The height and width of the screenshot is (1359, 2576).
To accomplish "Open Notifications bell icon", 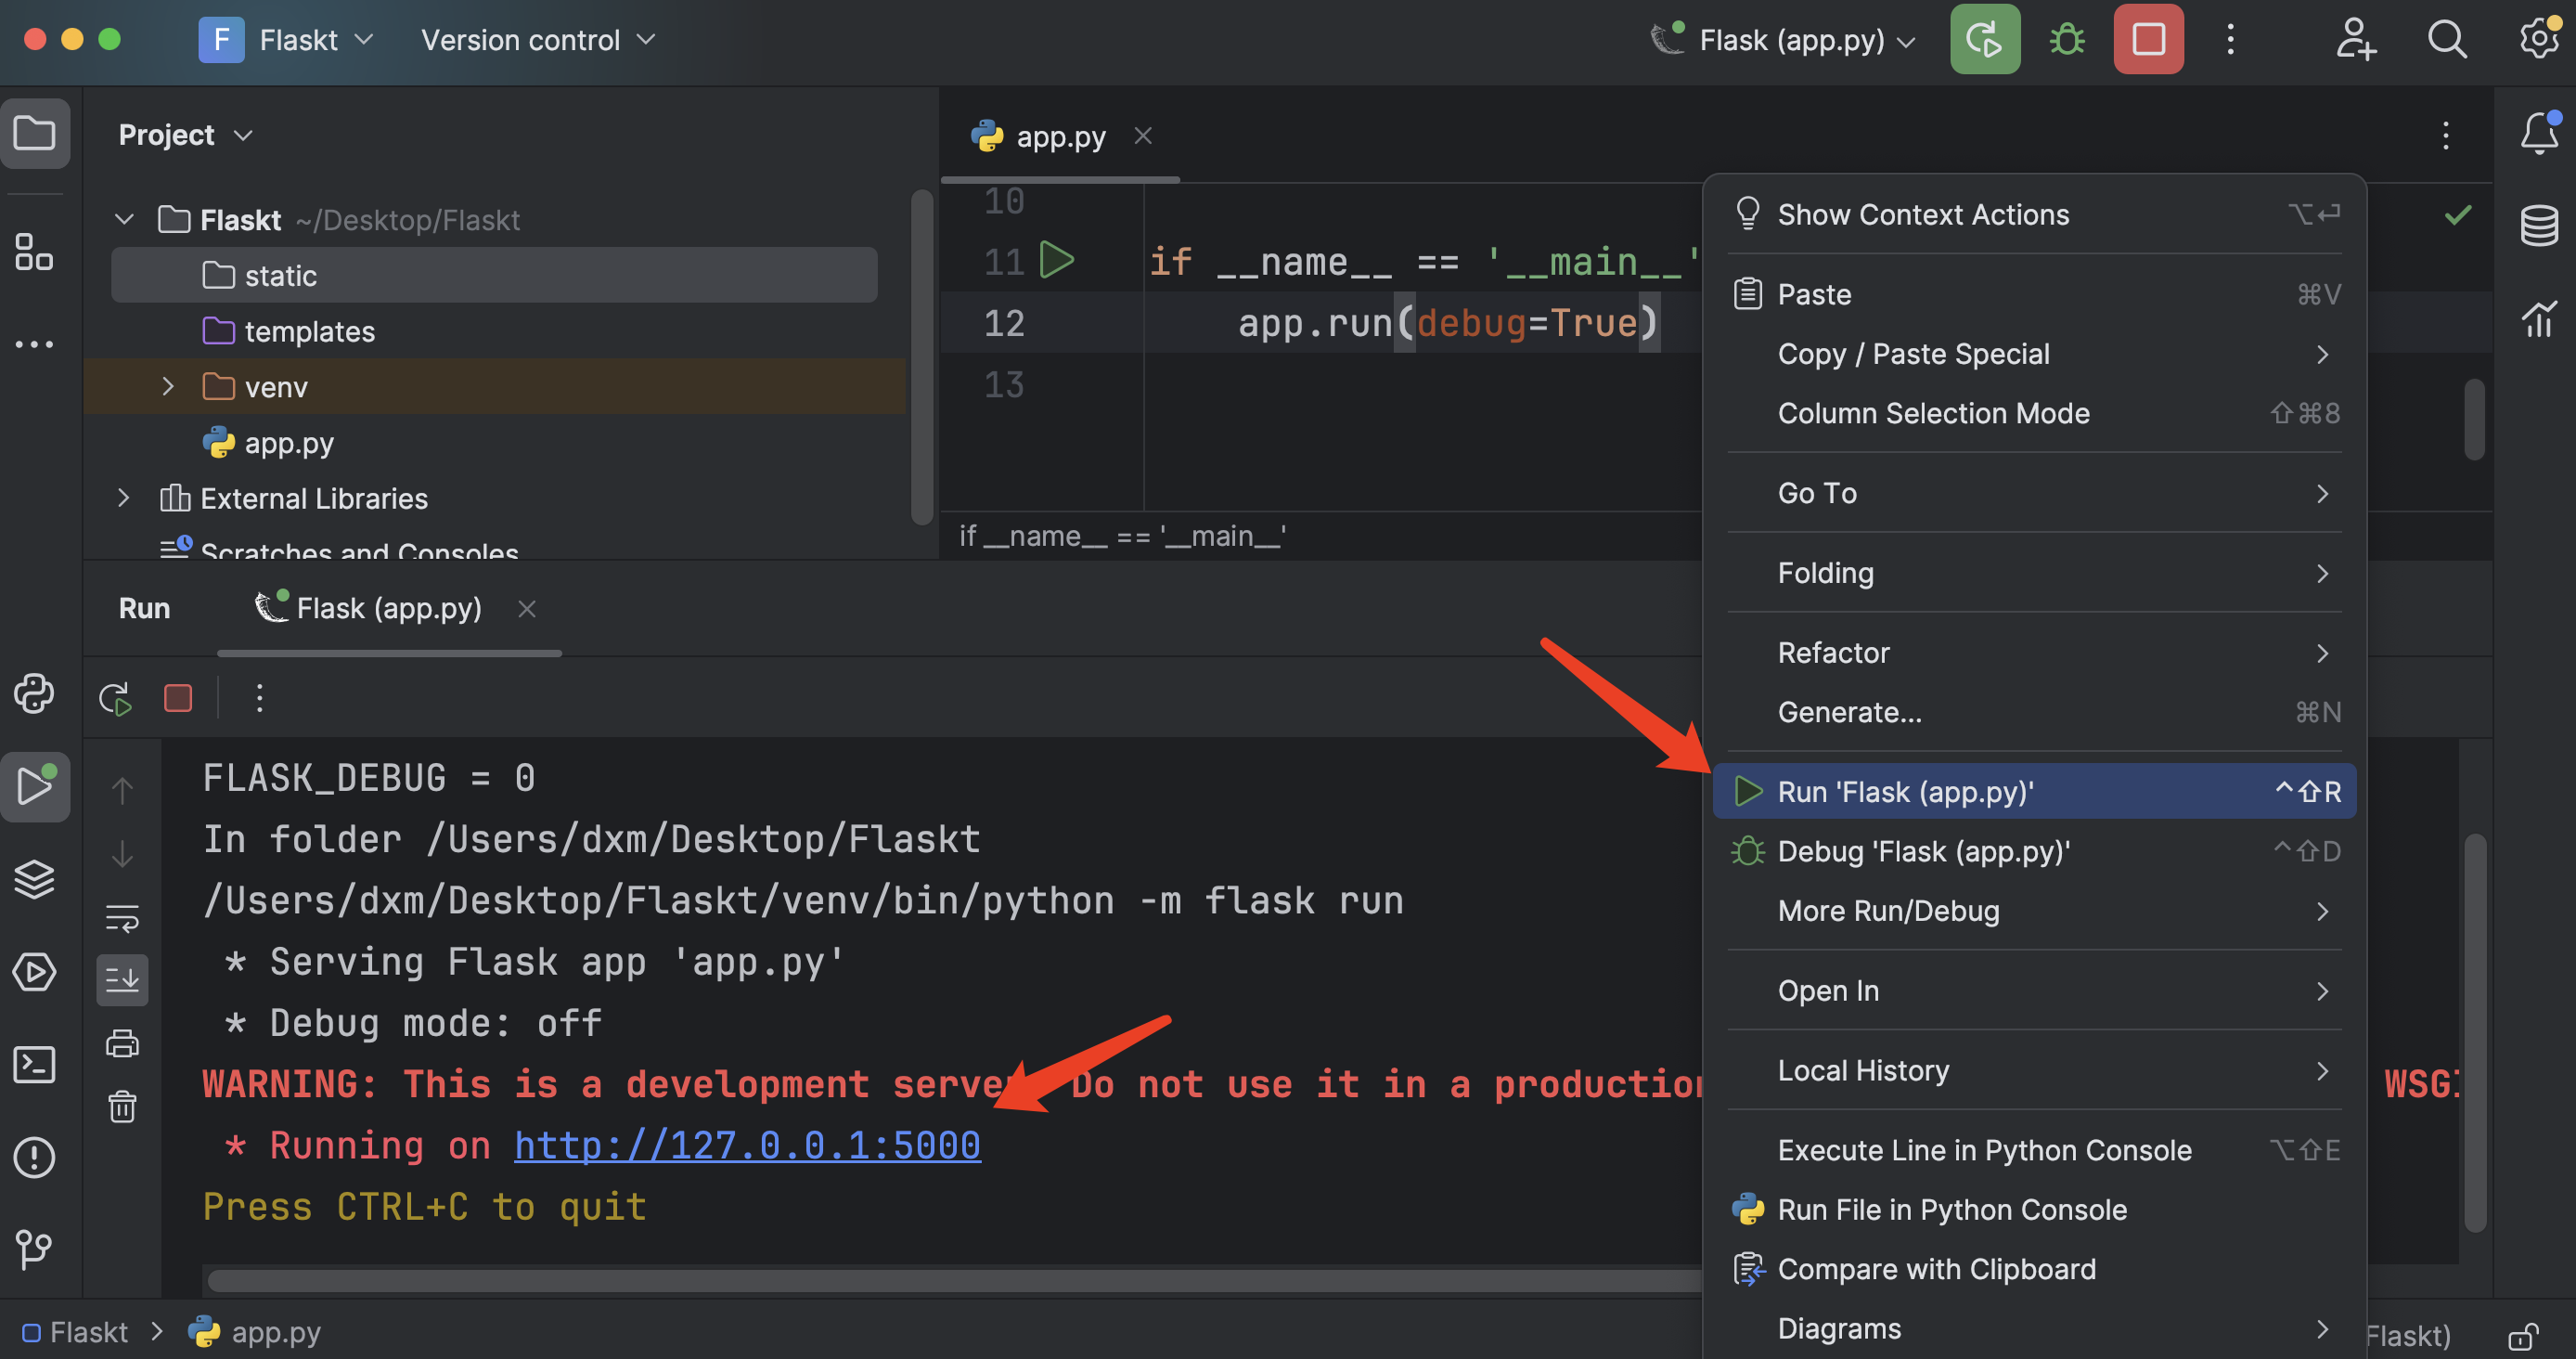I will tap(2539, 133).
